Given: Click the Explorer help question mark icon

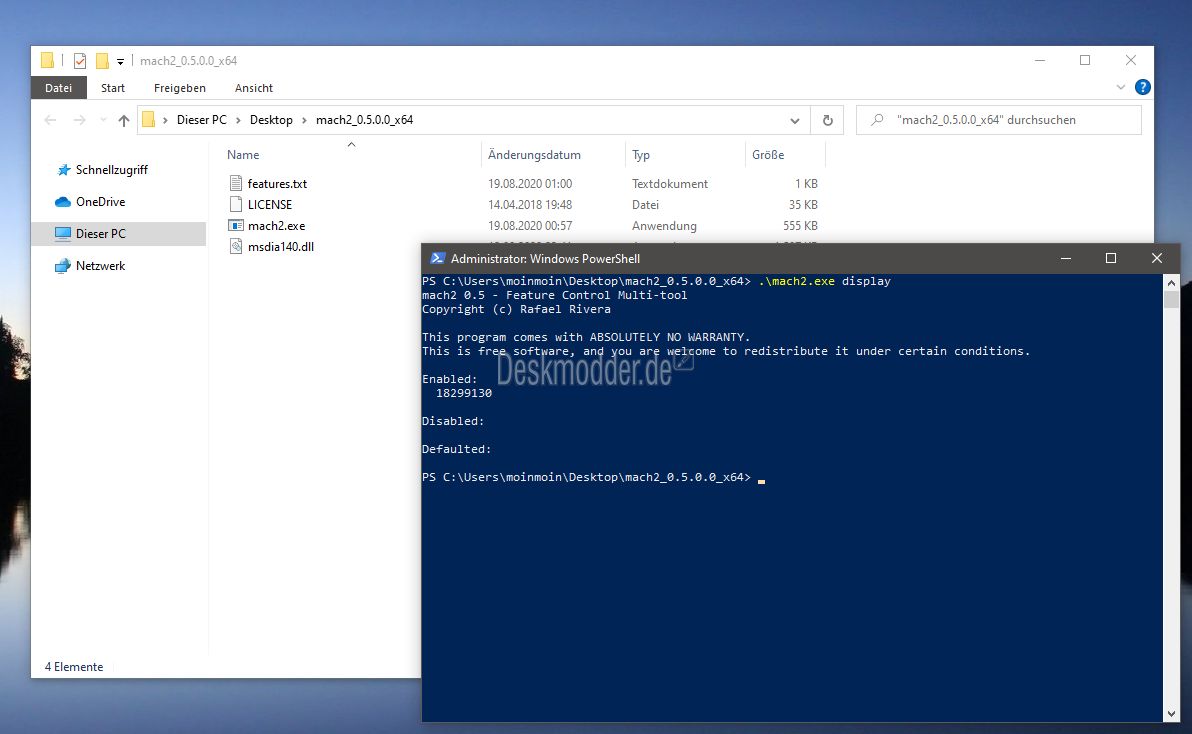Looking at the screenshot, I should 1142,87.
